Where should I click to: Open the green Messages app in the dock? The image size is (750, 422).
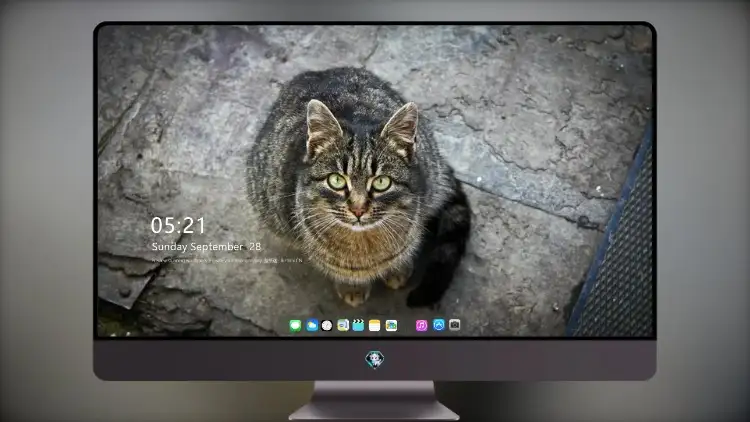(x=295, y=325)
